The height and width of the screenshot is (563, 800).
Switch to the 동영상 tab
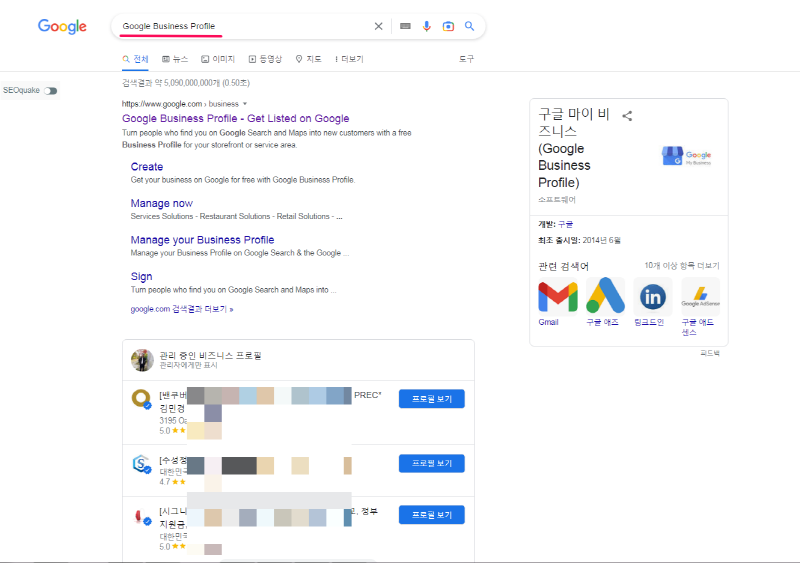pyautogui.click(x=265, y=59)
